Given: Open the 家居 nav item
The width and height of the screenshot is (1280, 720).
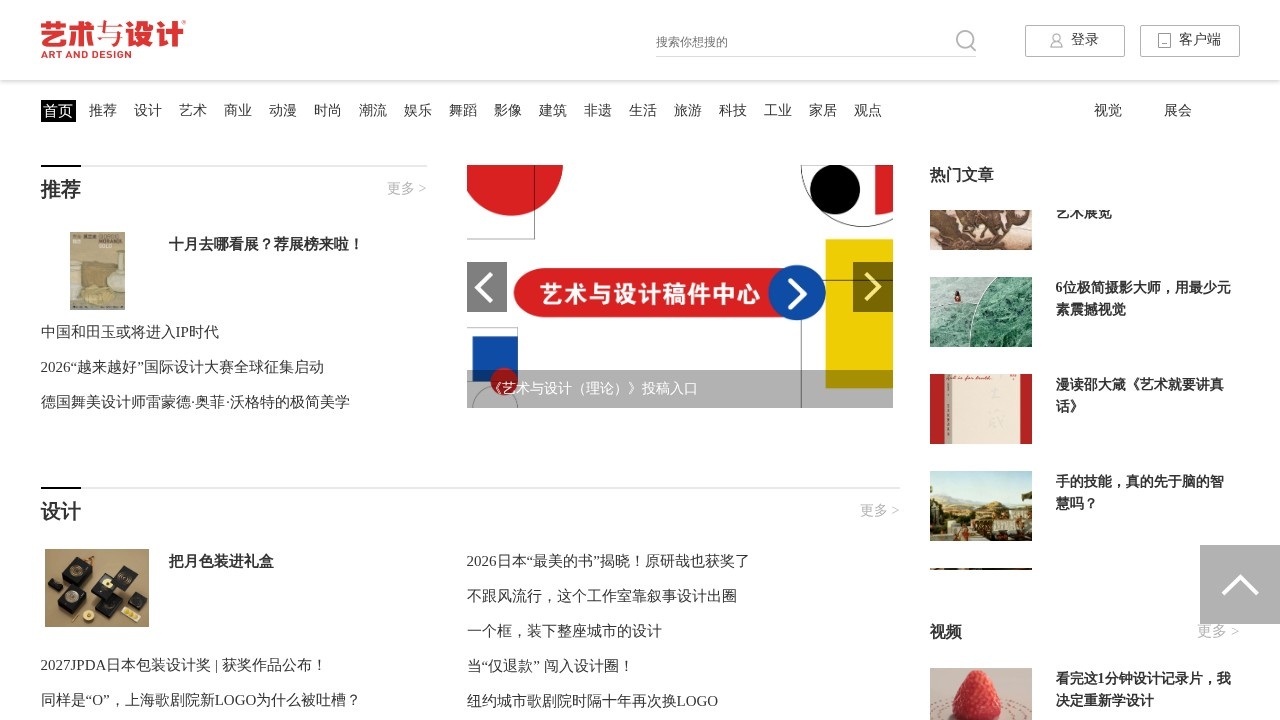Looking at the screenshot, I should tap(823, 111).
